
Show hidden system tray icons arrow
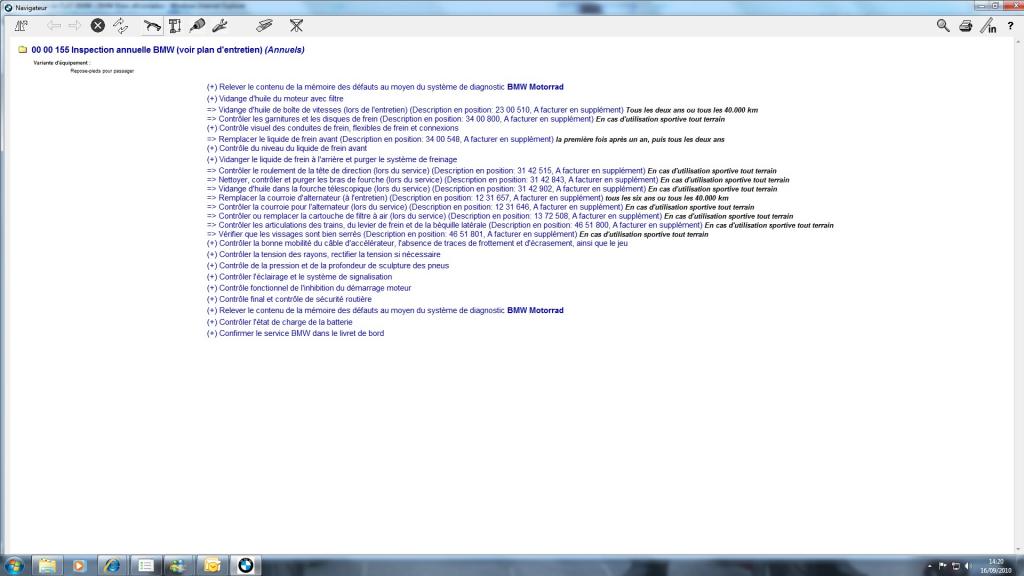930,566
